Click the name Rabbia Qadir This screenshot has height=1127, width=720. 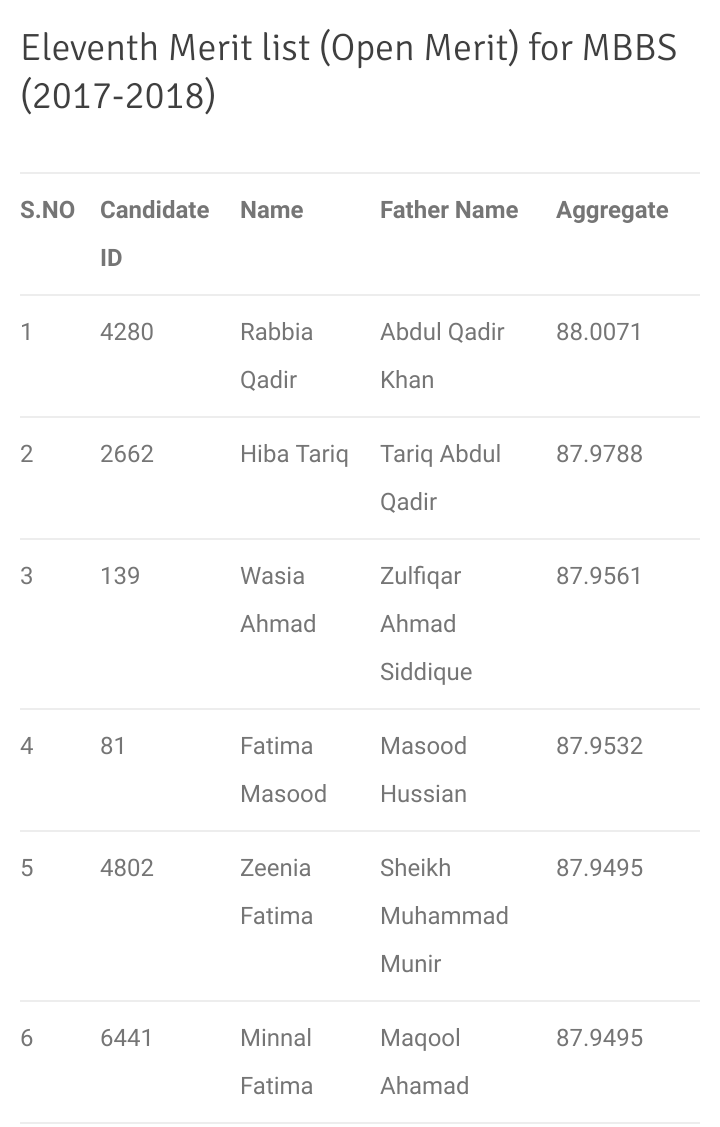(x=276, y=355)
